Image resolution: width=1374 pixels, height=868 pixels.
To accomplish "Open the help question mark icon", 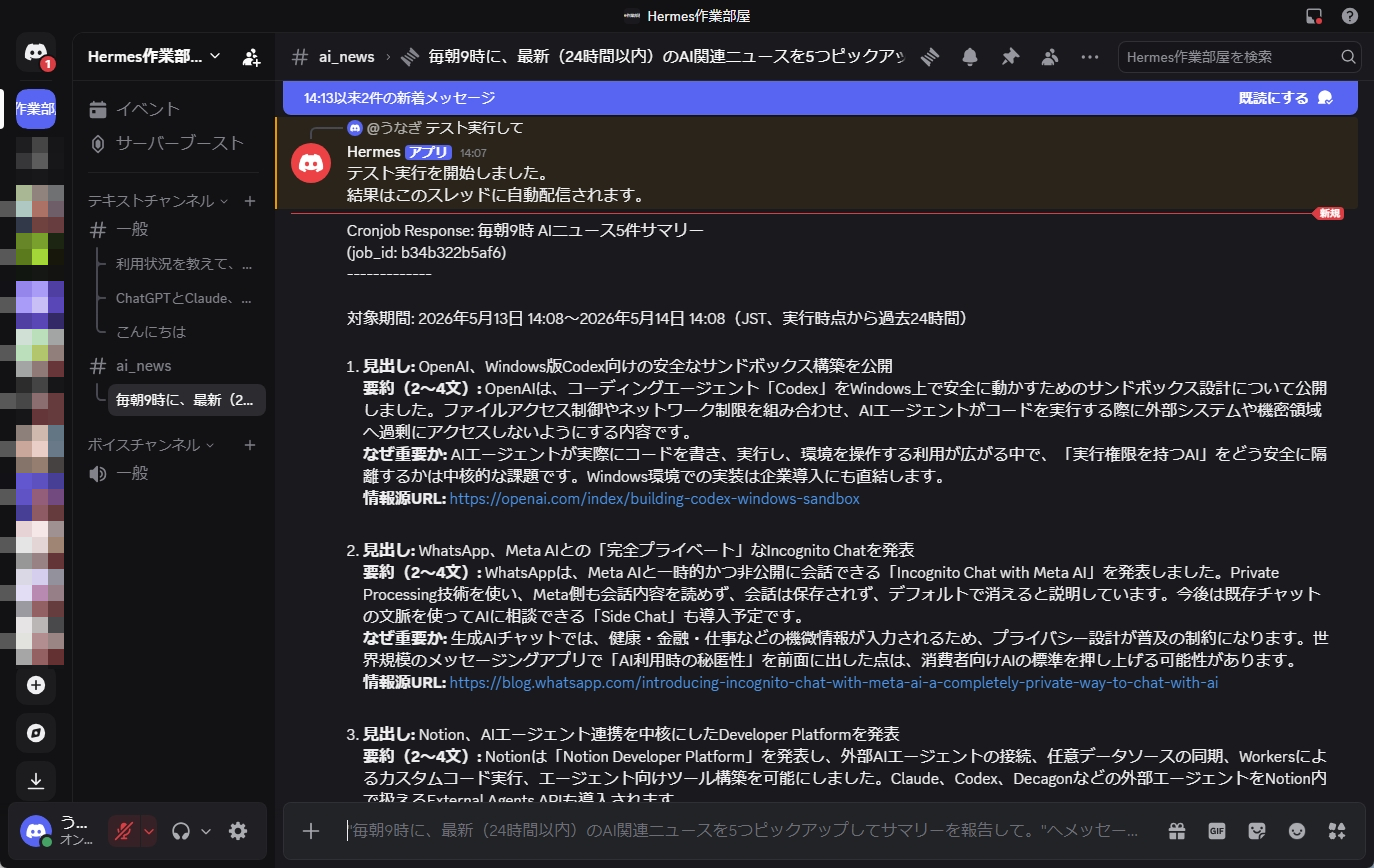I will click(1350, 16).
